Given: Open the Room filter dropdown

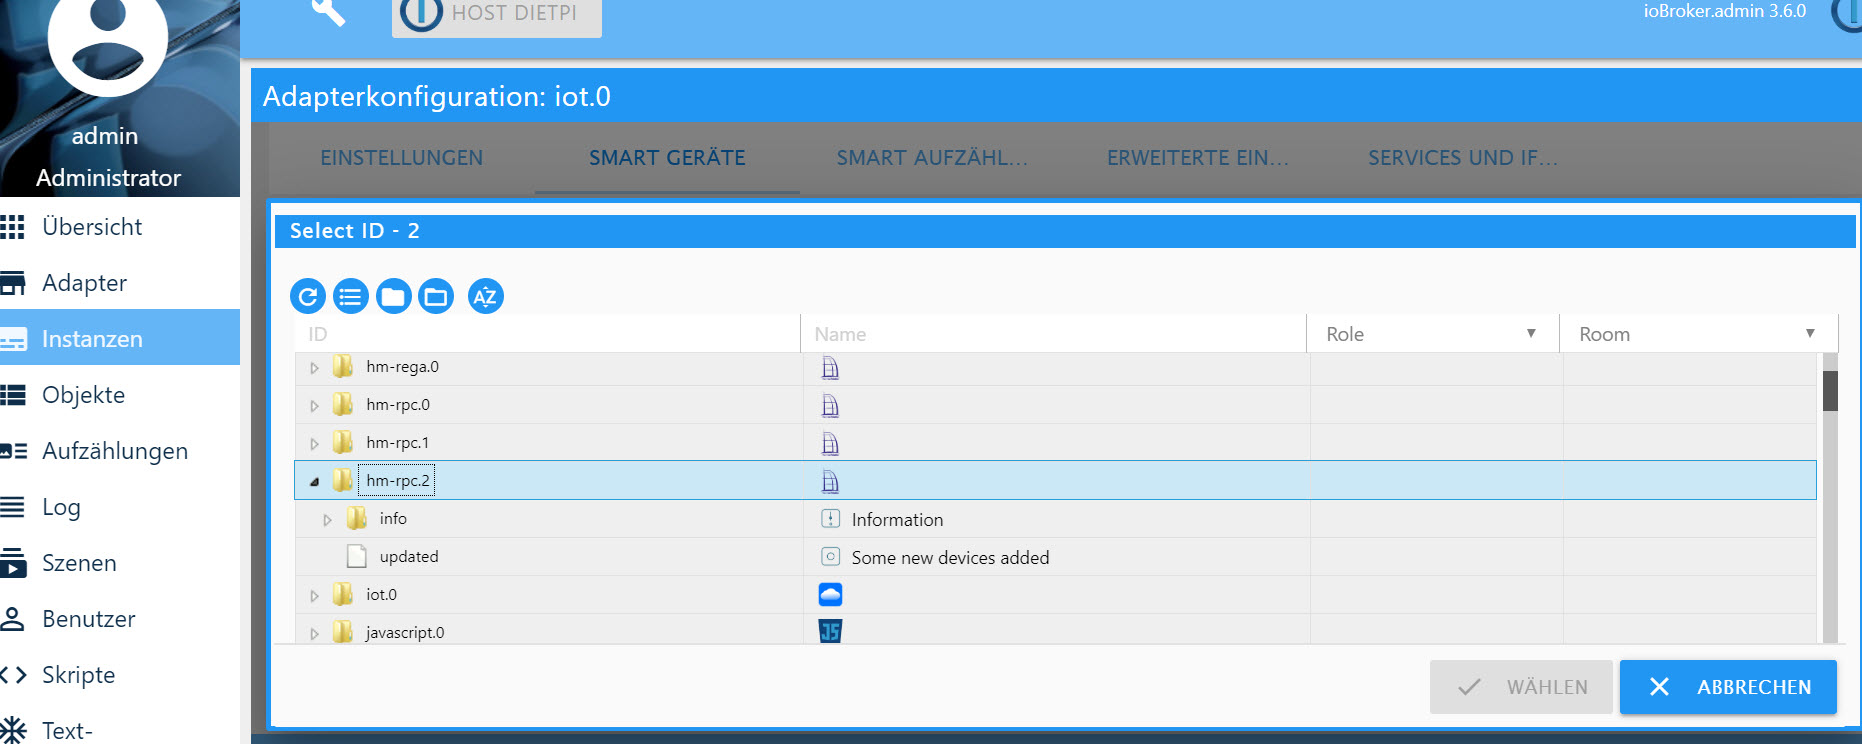Looking at the screenshot, I should [1698, 334].
